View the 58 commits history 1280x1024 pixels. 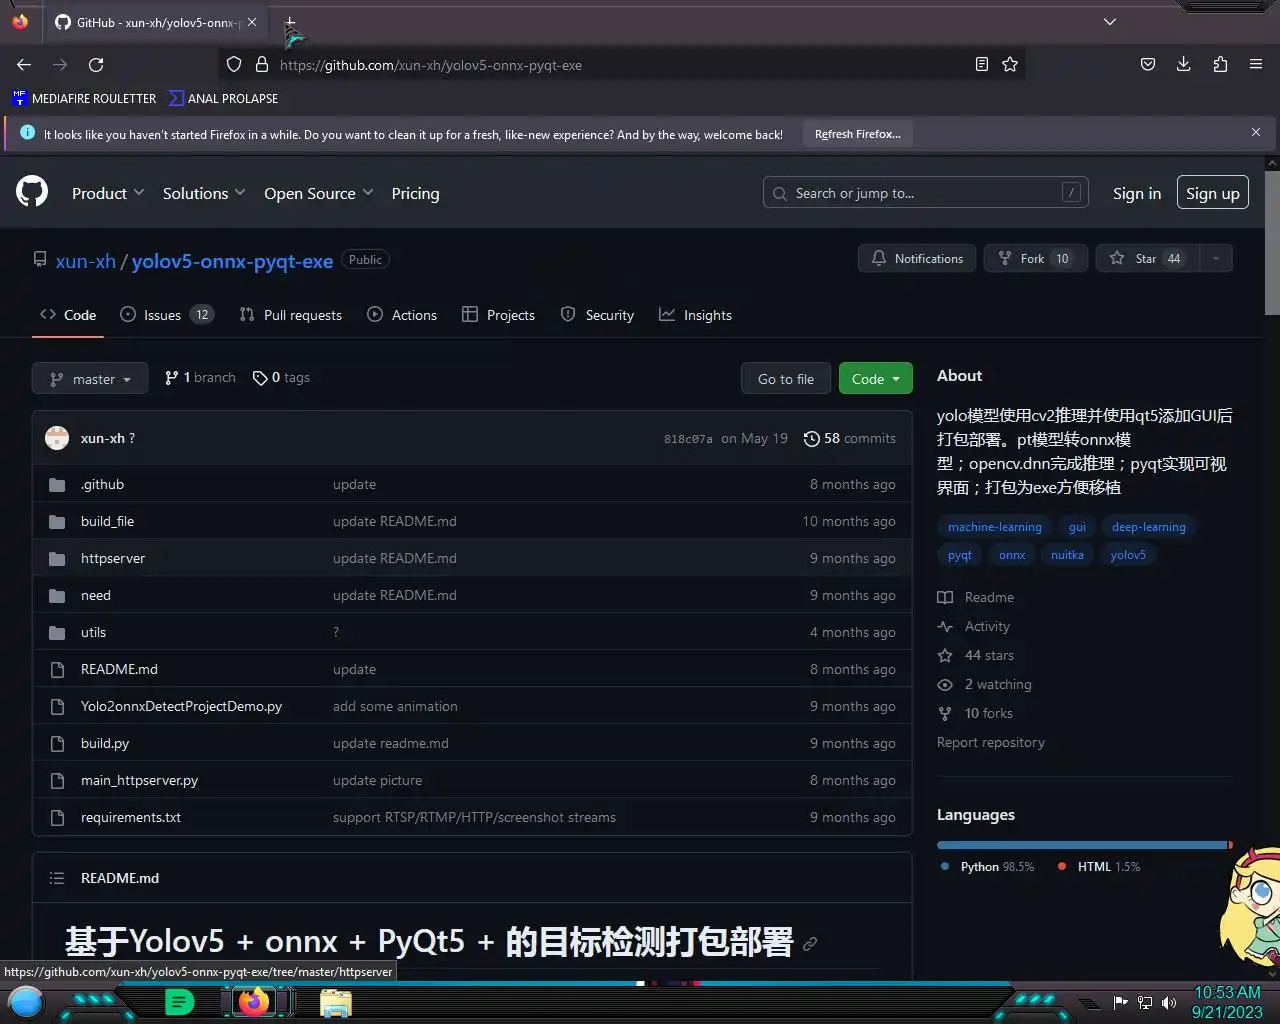850,438
